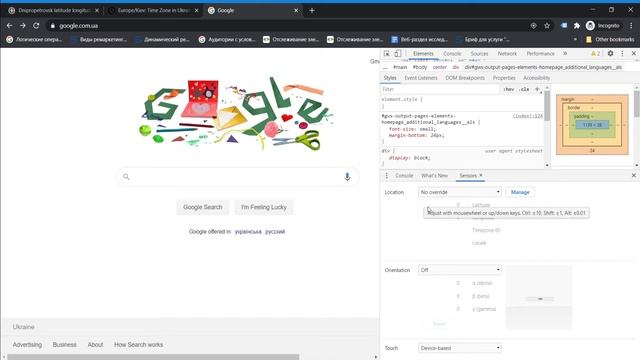The height and width of the screenshot is (360, 640).
Task: Switch to the Performance tab
Action: (540, 53)
